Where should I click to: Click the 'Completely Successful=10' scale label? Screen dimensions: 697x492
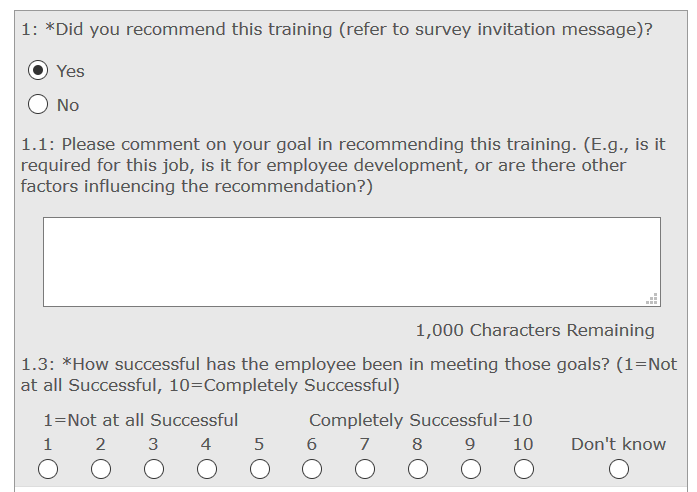[420, 420]
